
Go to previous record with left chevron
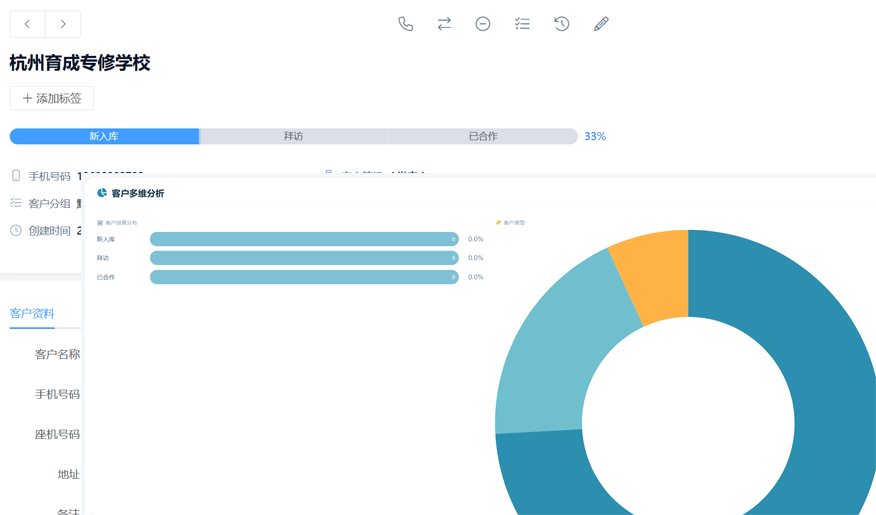[28, 24]
